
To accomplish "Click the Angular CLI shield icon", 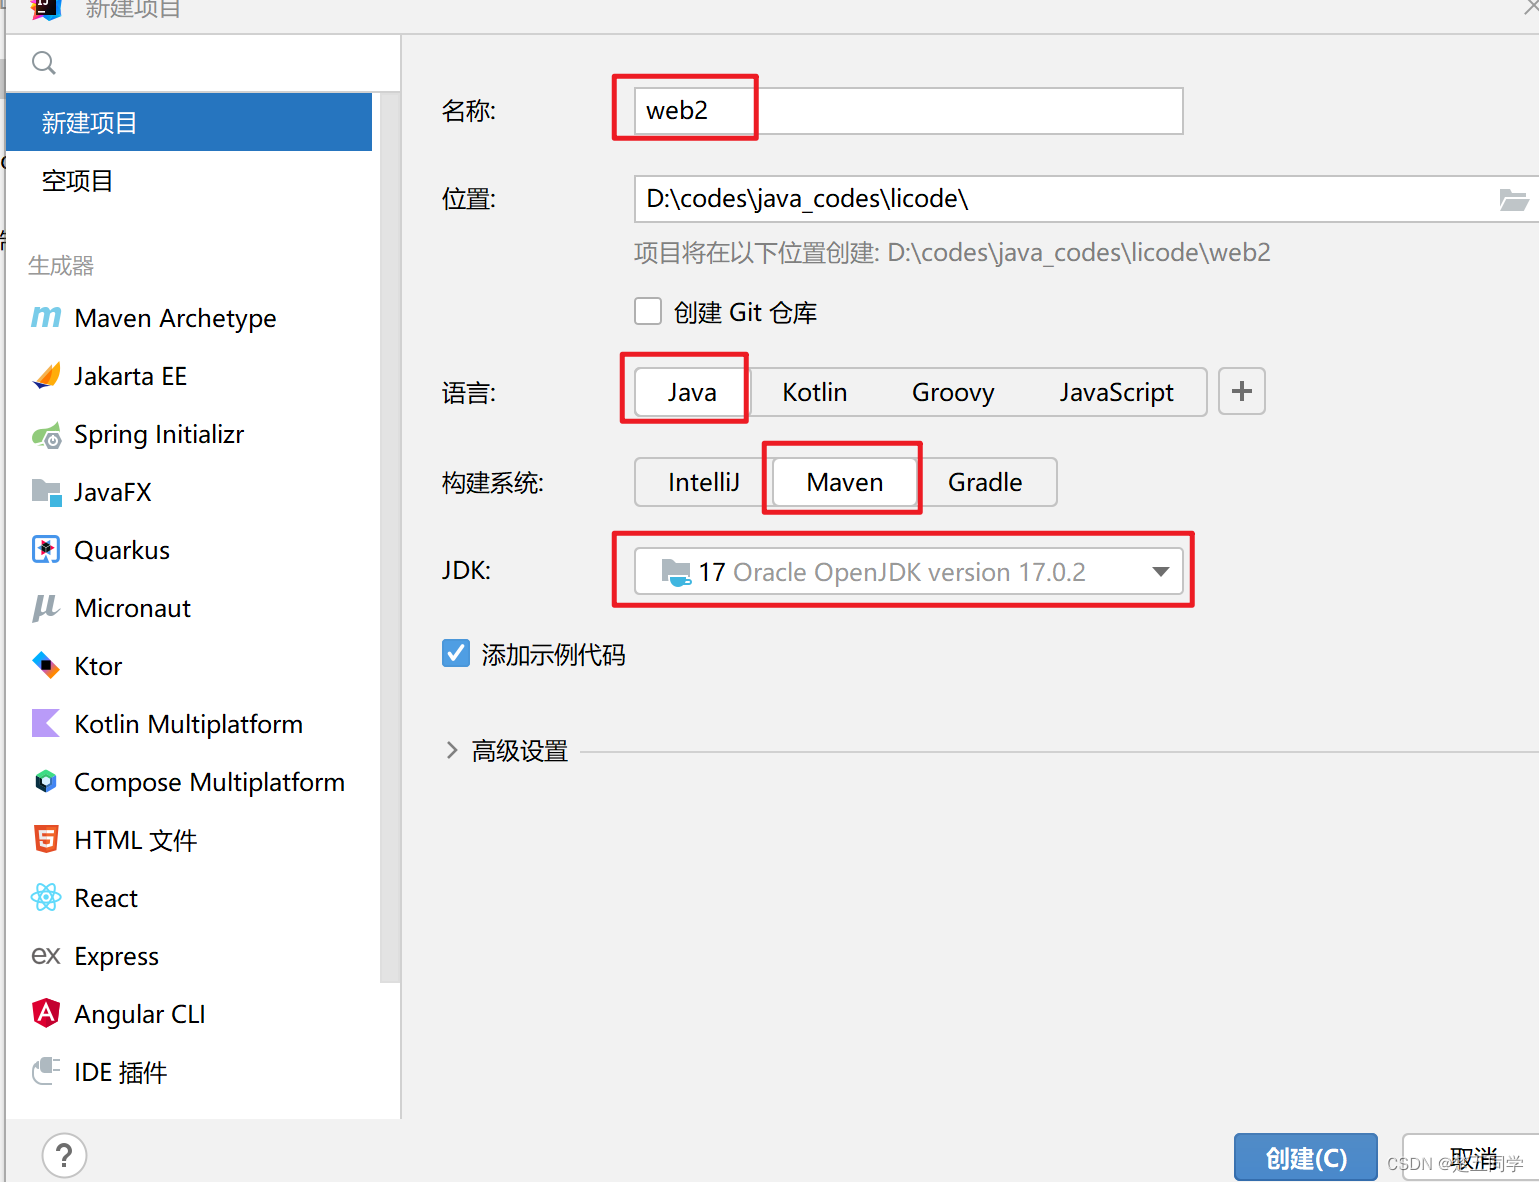I will 46,1014.
